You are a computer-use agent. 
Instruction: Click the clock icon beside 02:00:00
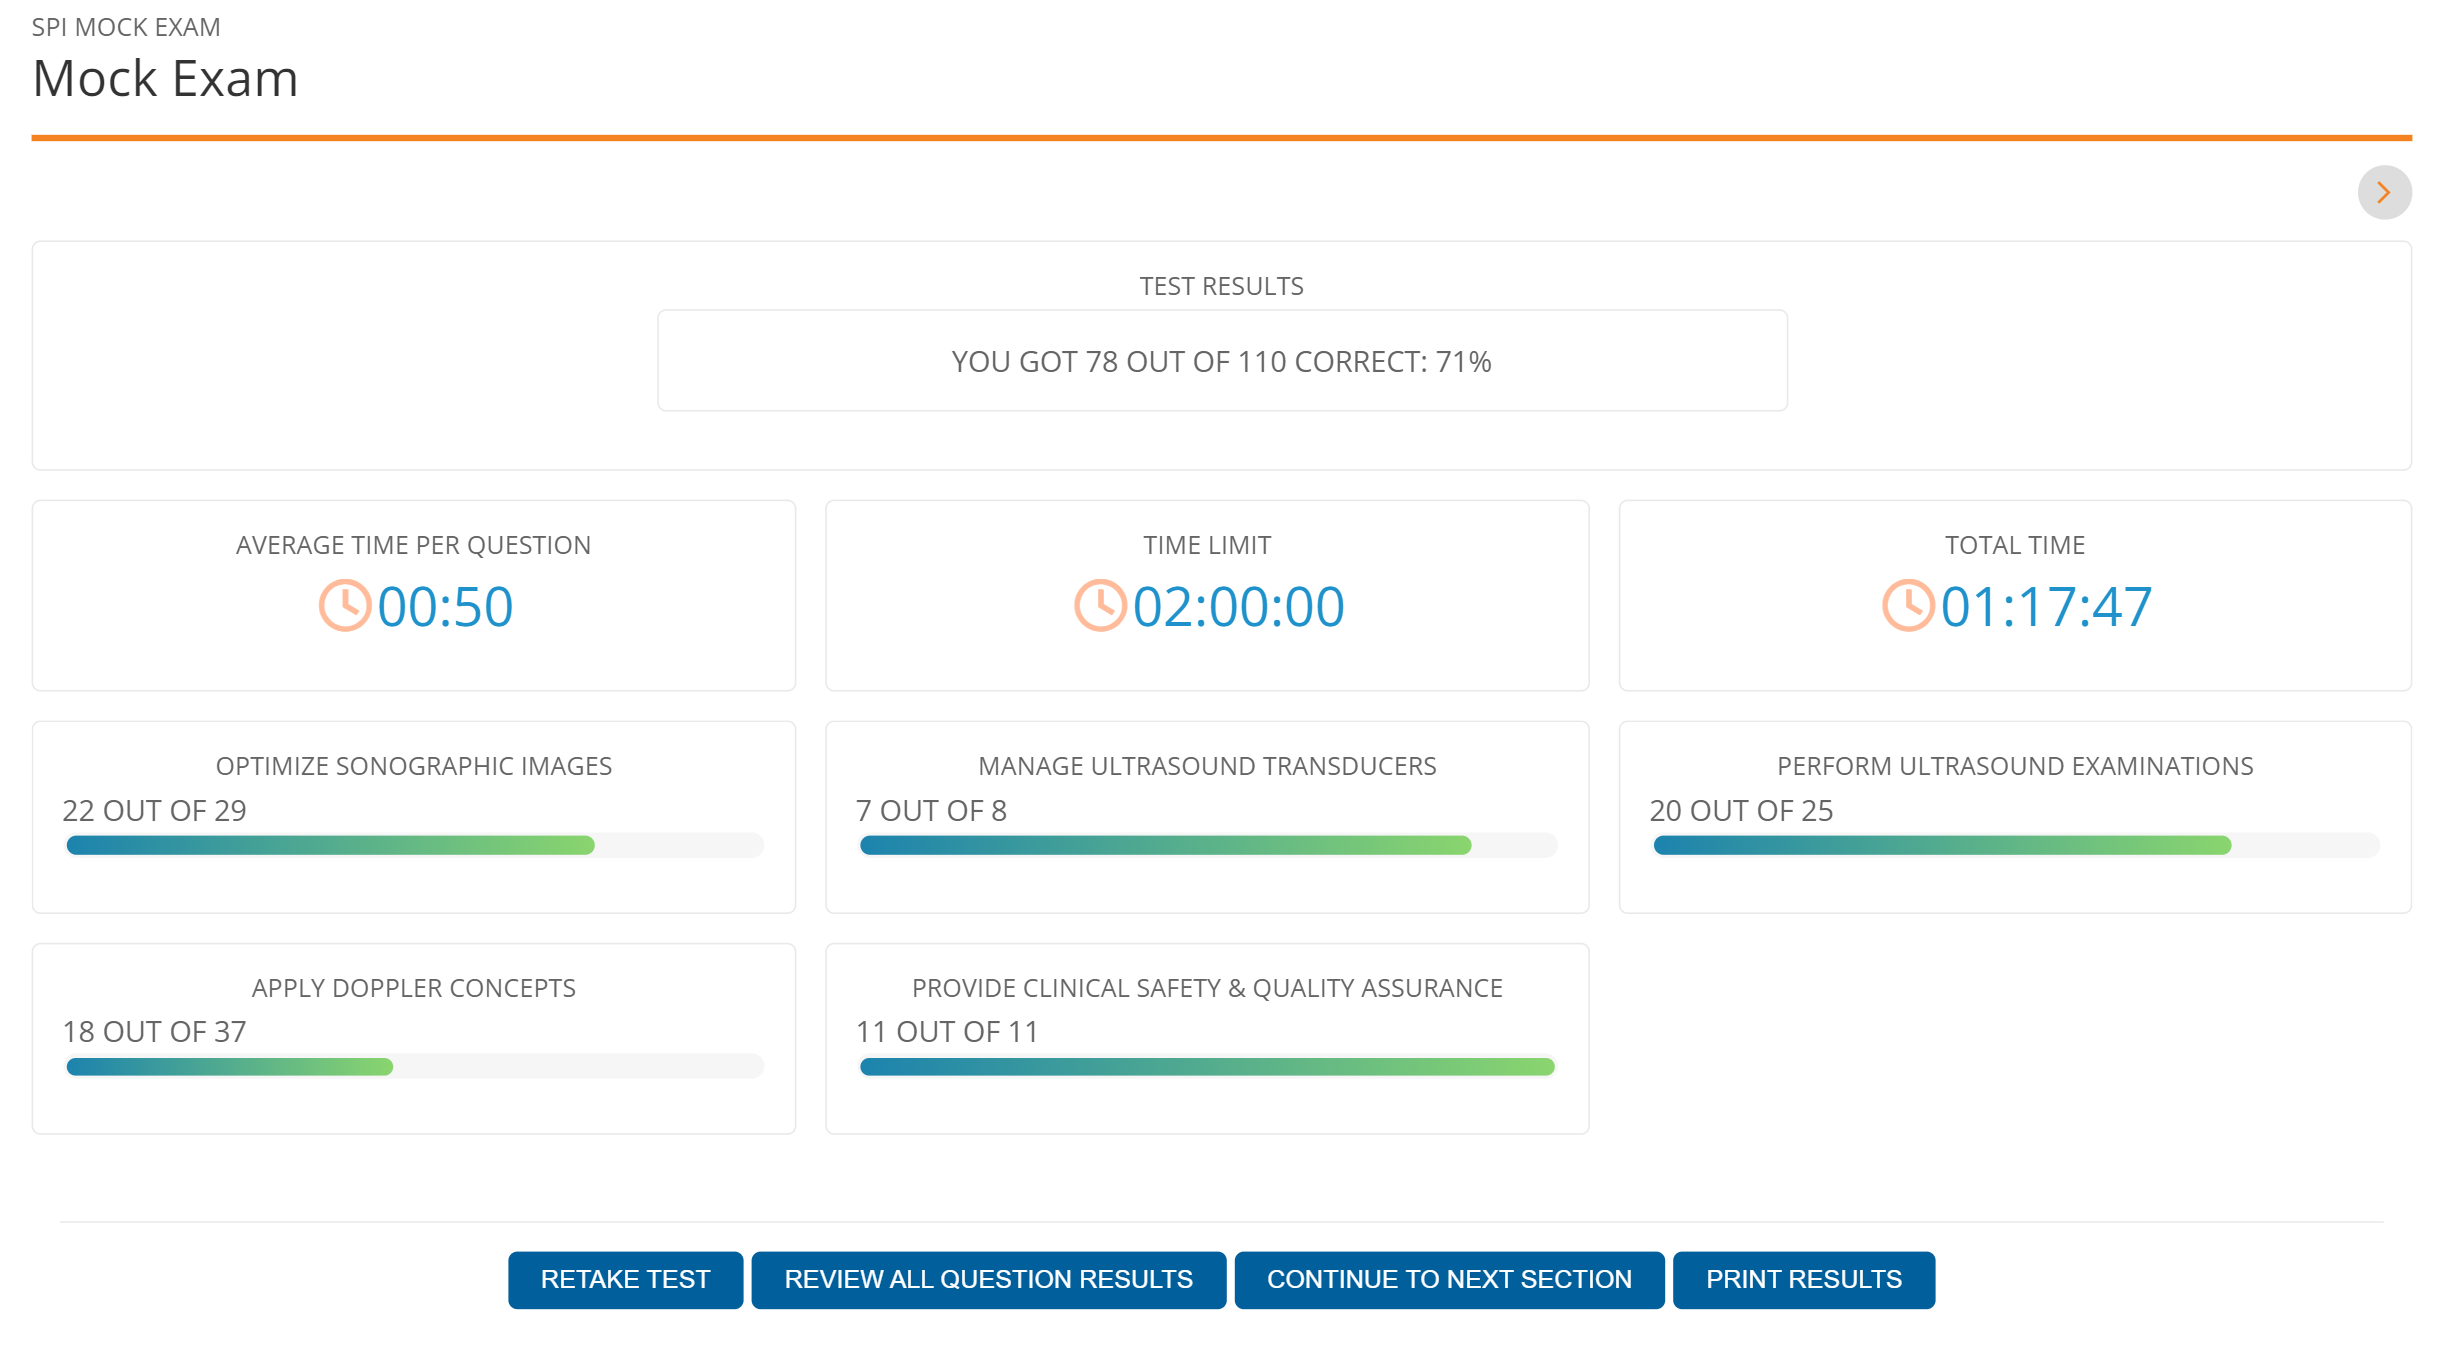coord(1099,606)
